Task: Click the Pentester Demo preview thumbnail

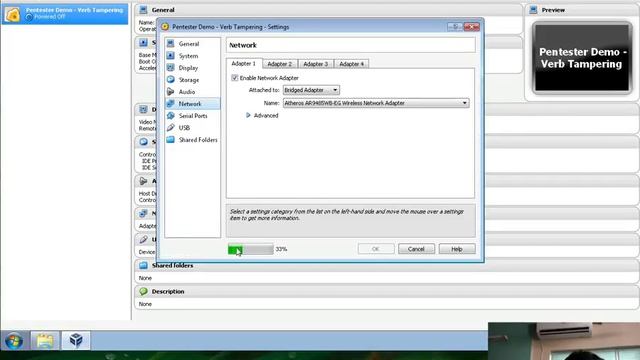Action: coord(582,58)
